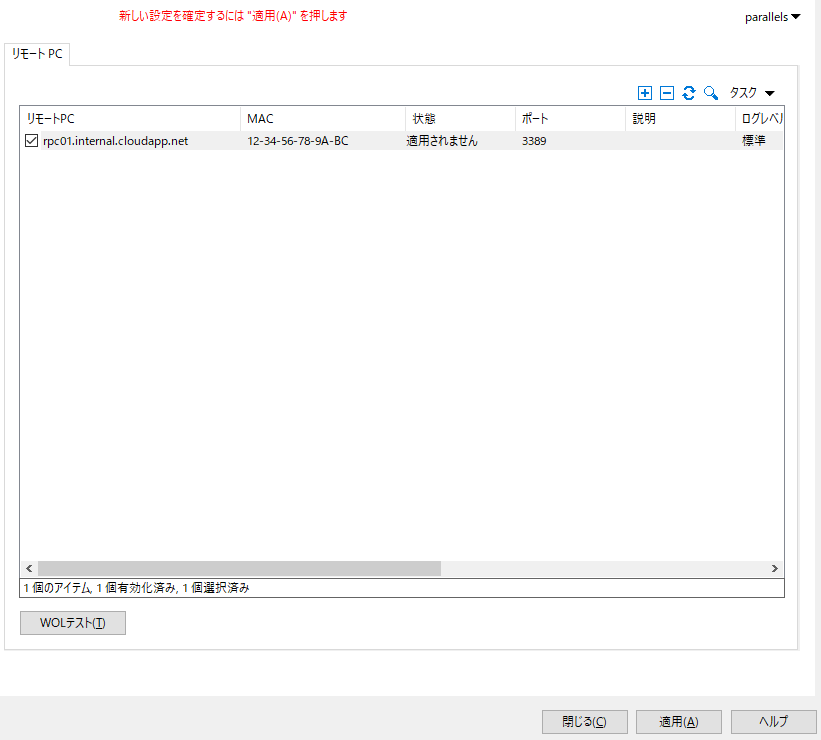This screenshot has width=821, height=740.
Task: Uncheck the rpc01.internal.cloudapp.net checkbox
Action: [x=31, y=141]
